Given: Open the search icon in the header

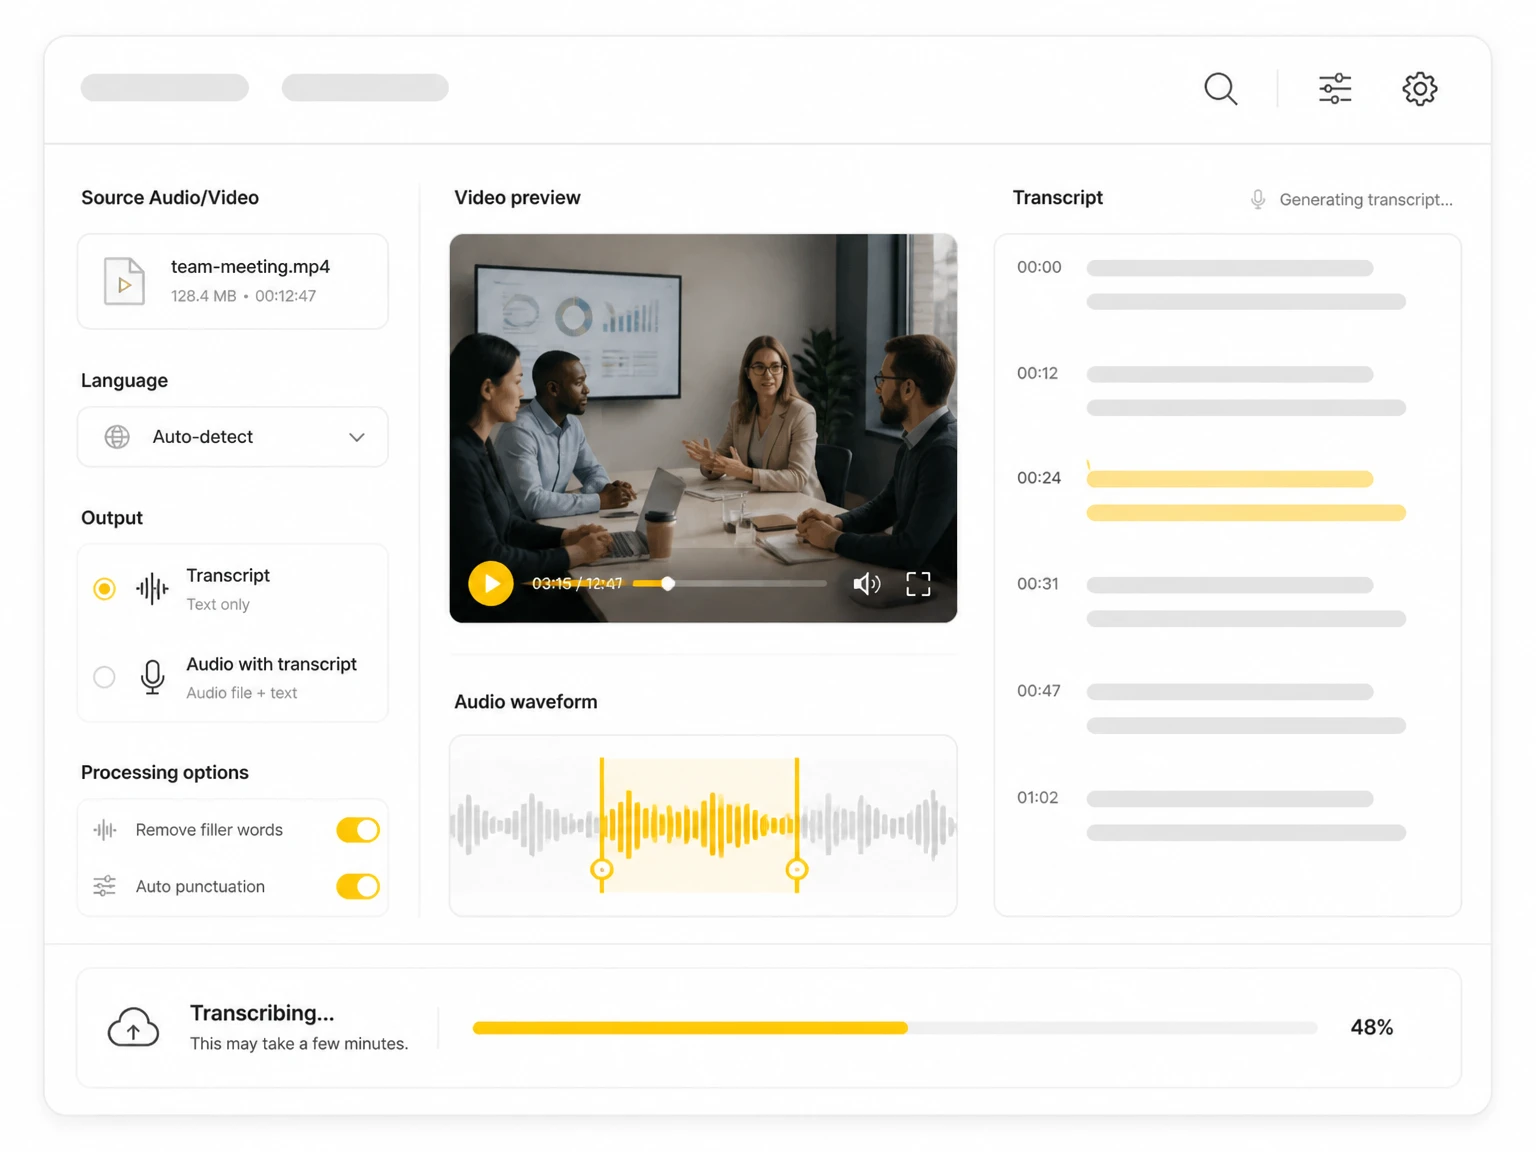Looking at the screenshot, I should point(1220,89).
